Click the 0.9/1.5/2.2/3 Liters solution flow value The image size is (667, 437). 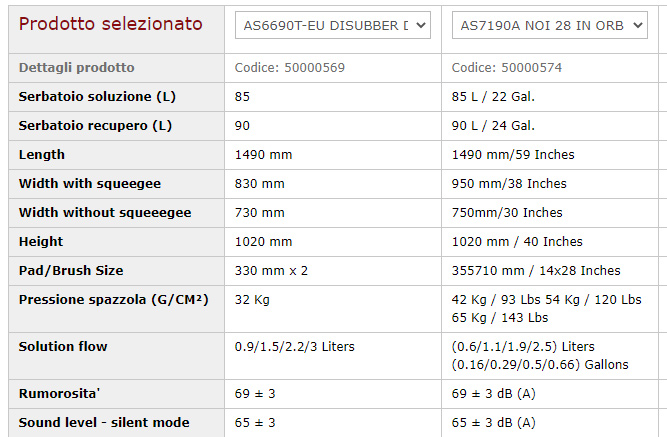(294, 347)
